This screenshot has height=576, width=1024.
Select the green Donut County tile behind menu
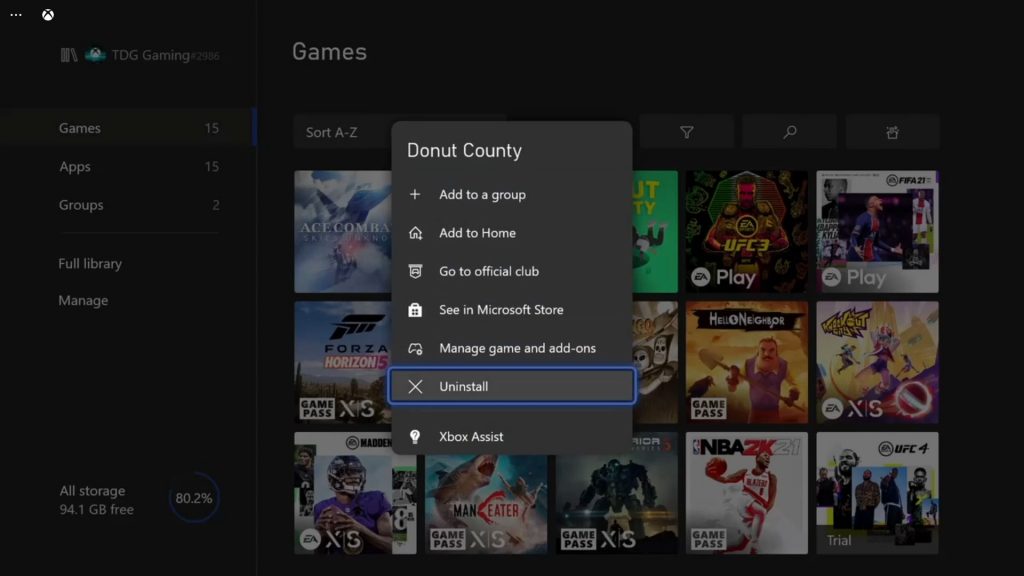pos(655,232)
